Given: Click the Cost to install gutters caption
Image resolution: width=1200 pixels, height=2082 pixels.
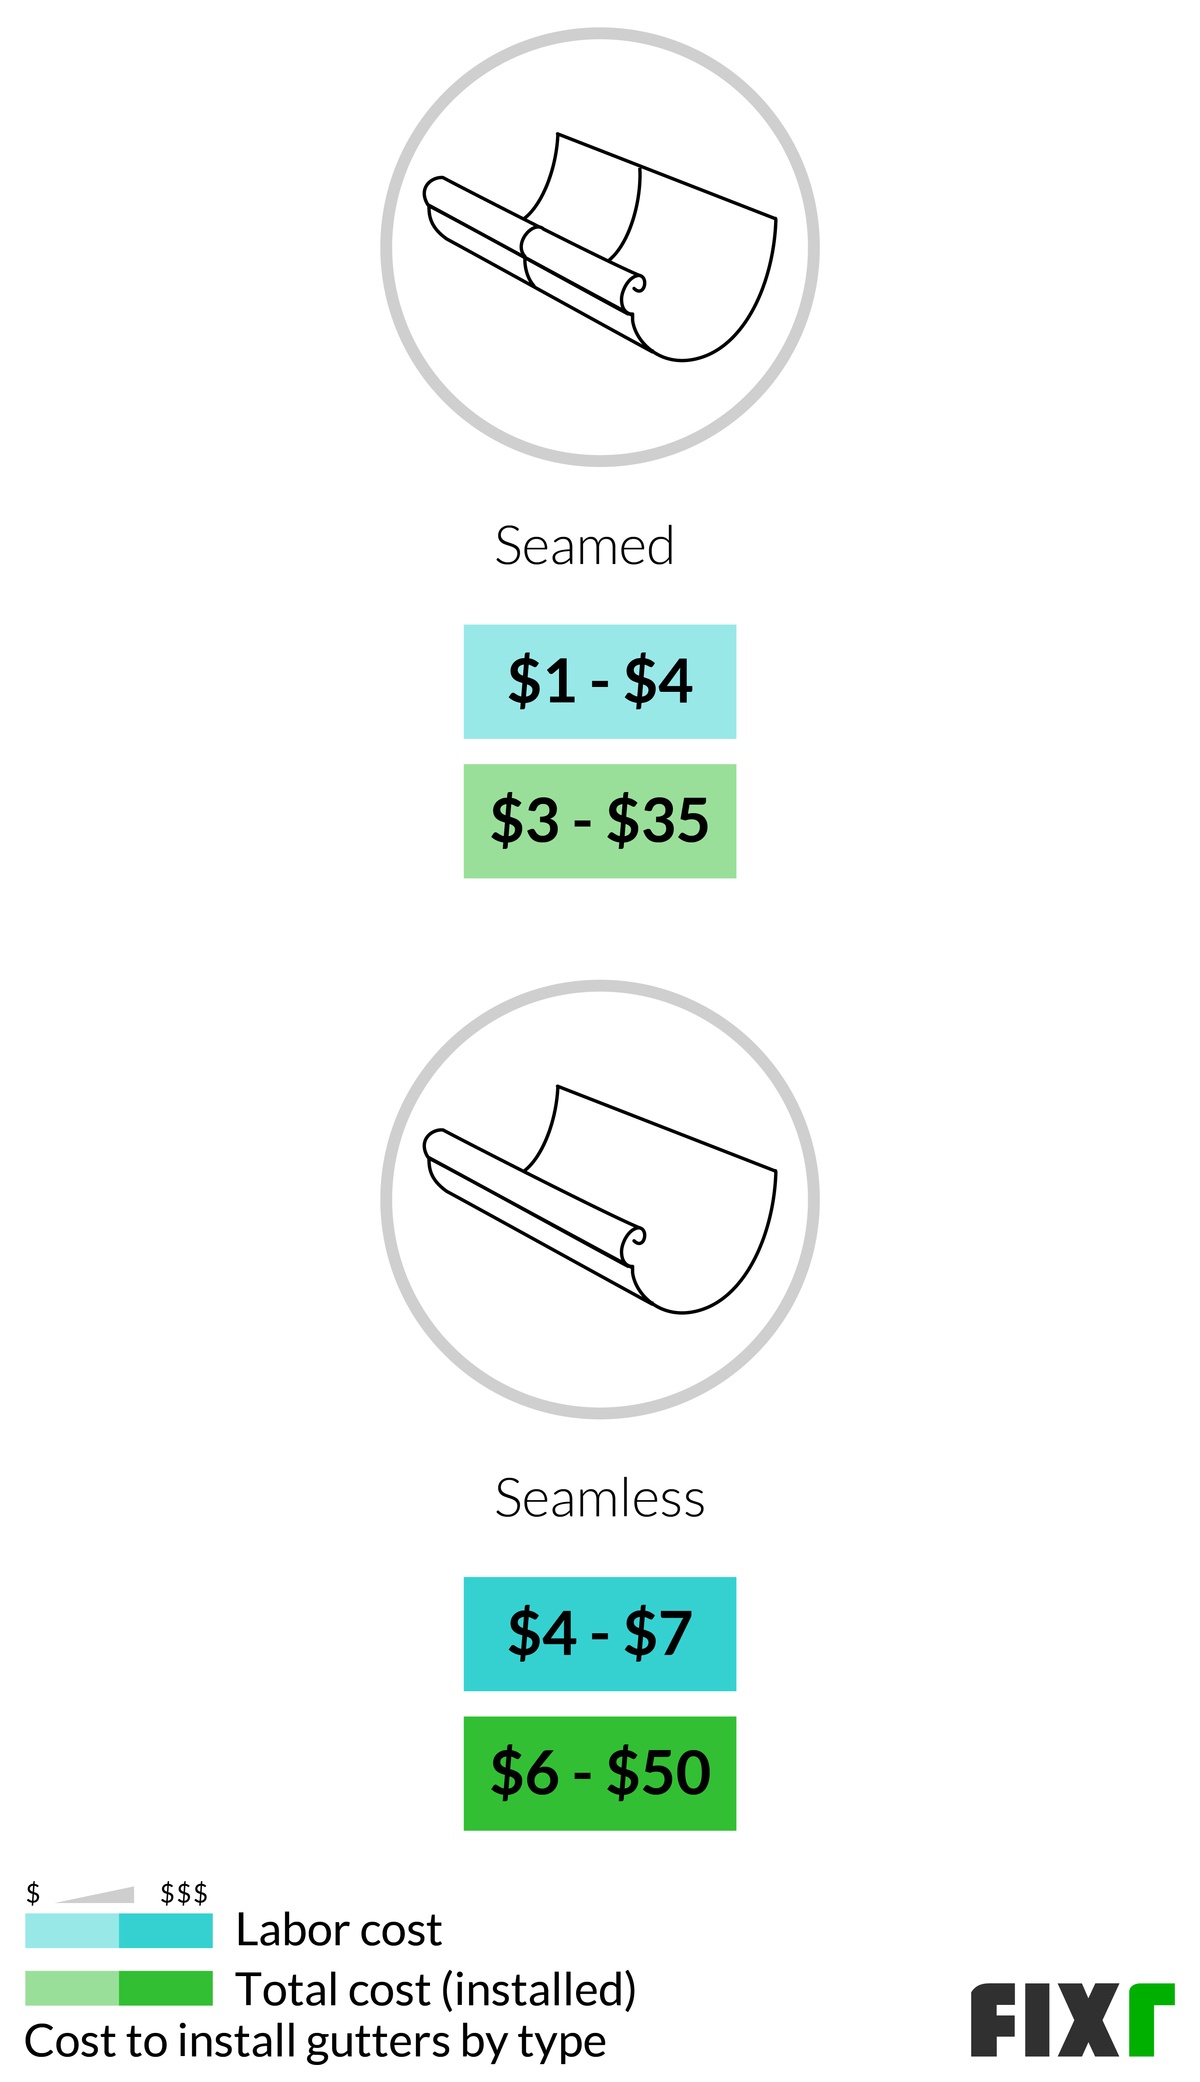Looking at the screenshot, I should pos(315,2041).
